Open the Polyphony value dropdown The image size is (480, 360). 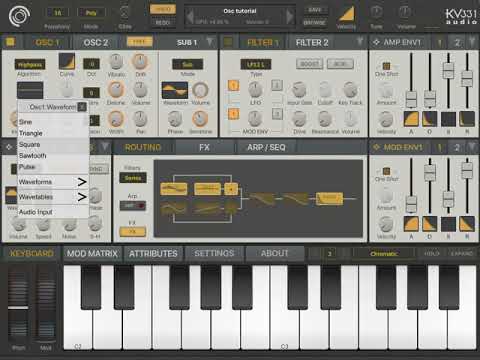pos(58,13)
